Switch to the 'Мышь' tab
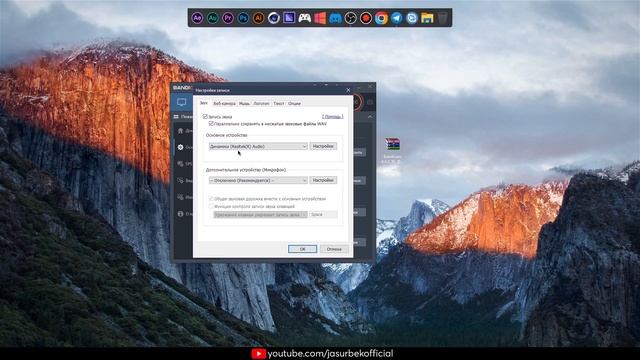Screen dimensions: 640x360 244,103
